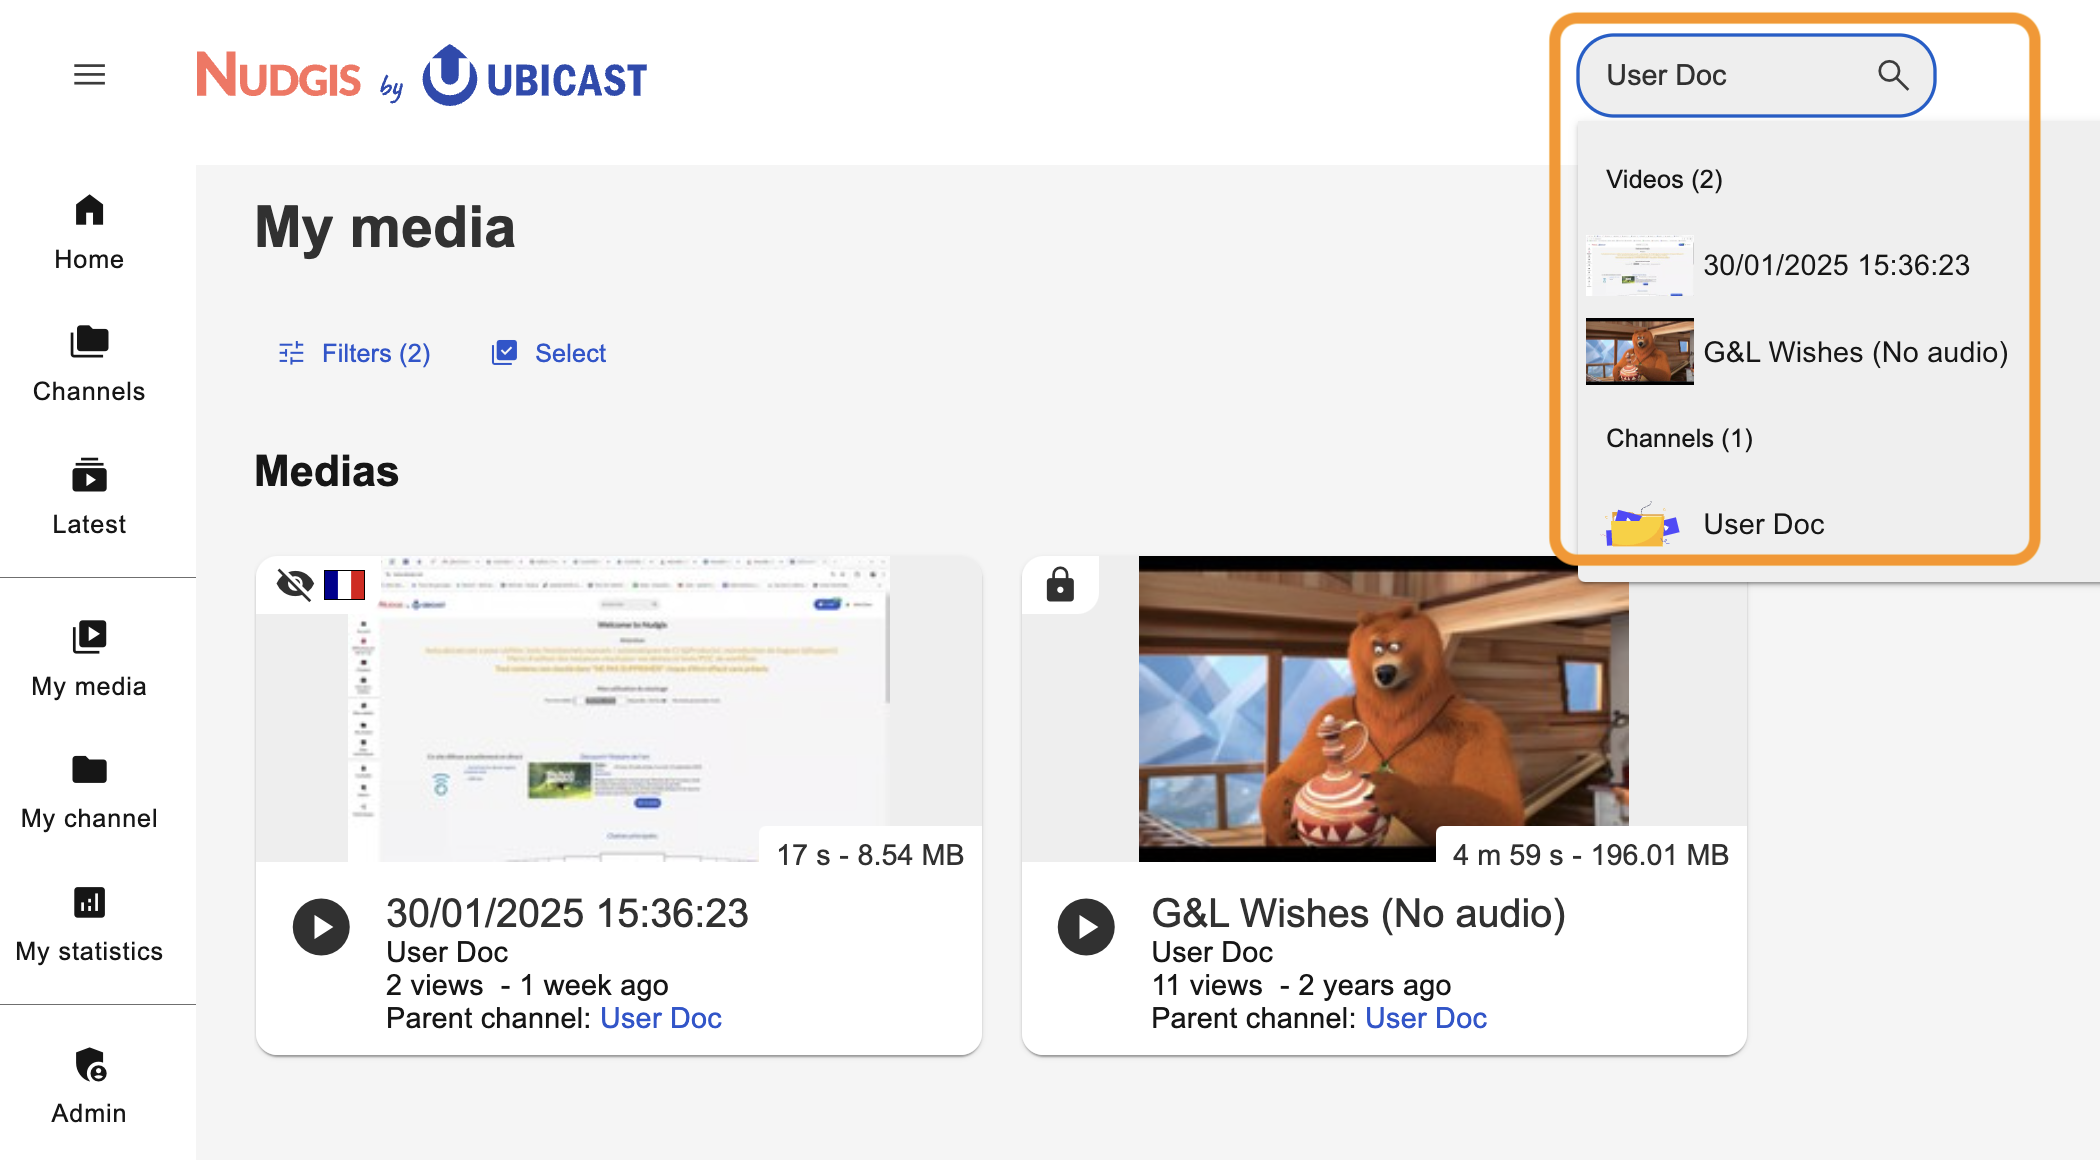This screenshot has height=1160, width=2100.
Task: Click the unlisted eye-slash icon on first card
Action: coord(295,584)
